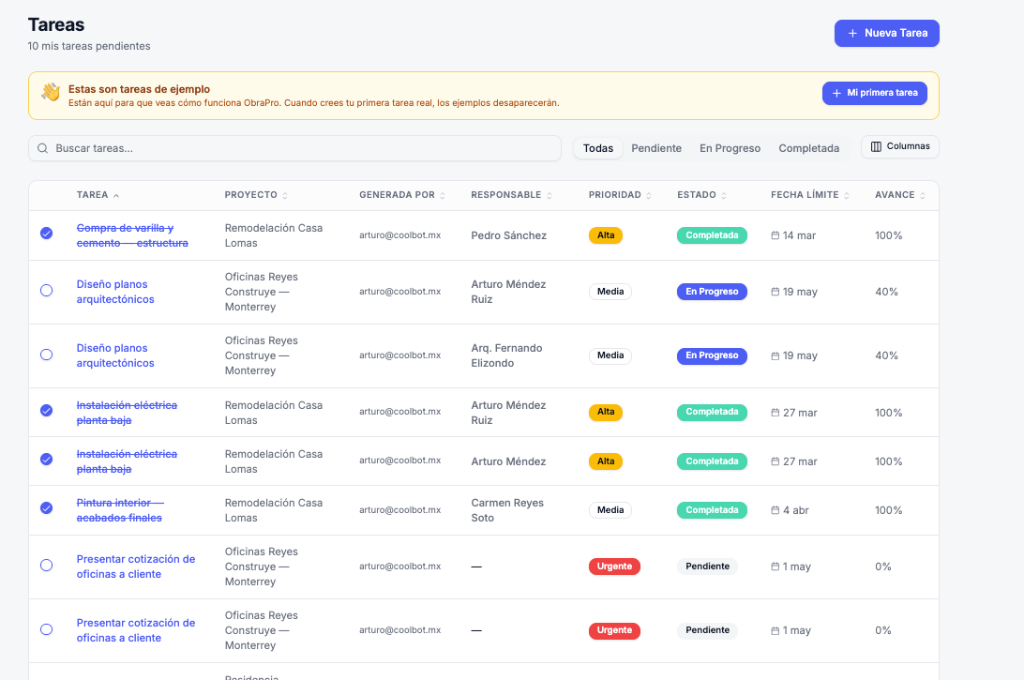Open the Pintura interior — acabados finales task
This screenshot has width=1024, height=680.
click(120, 510)
